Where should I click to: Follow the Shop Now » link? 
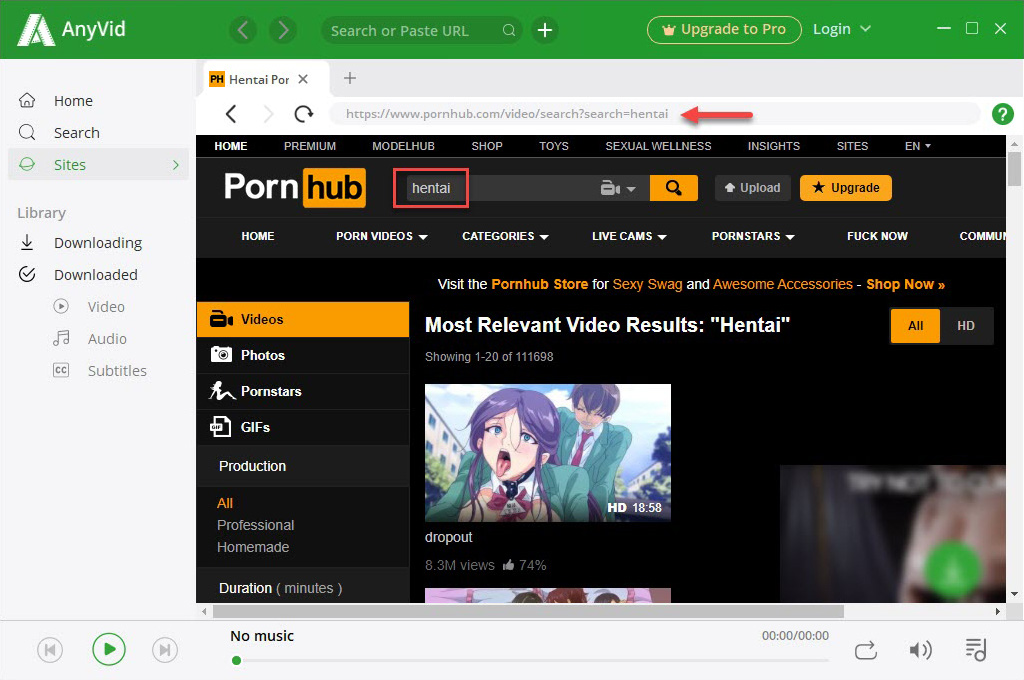click(905, 285)
